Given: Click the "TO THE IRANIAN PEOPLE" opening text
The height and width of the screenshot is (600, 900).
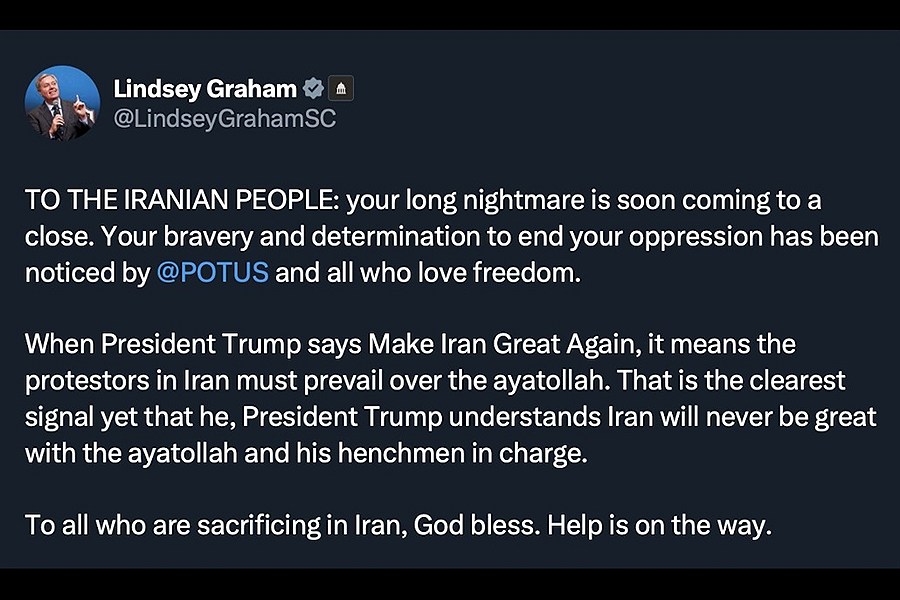Looking at the screenshot, I should 183,199.
